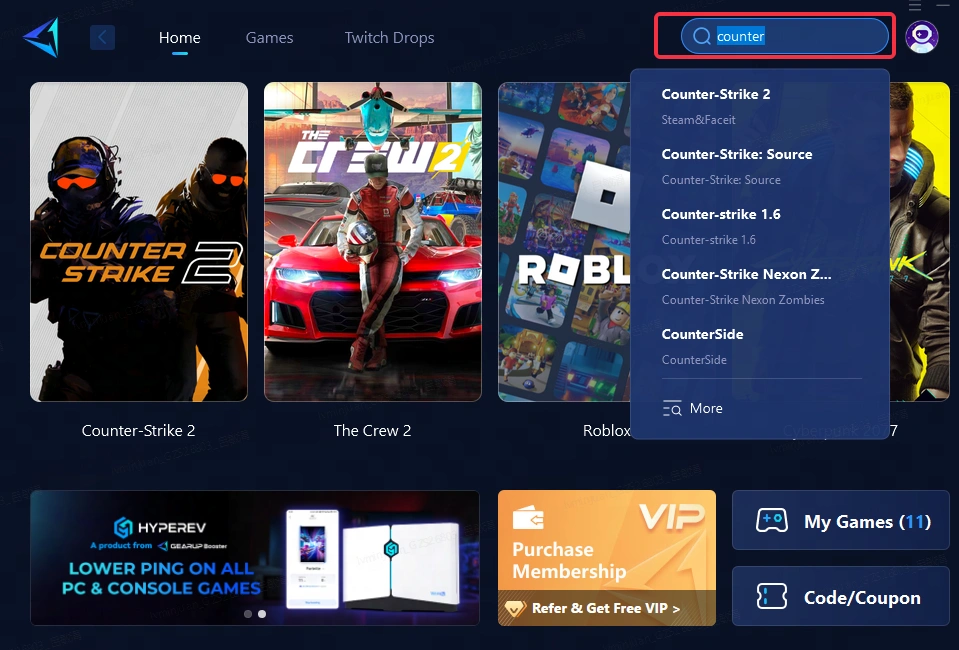Open the user avatar profile
The image size is (959, 650).
[x=922, y=37]
